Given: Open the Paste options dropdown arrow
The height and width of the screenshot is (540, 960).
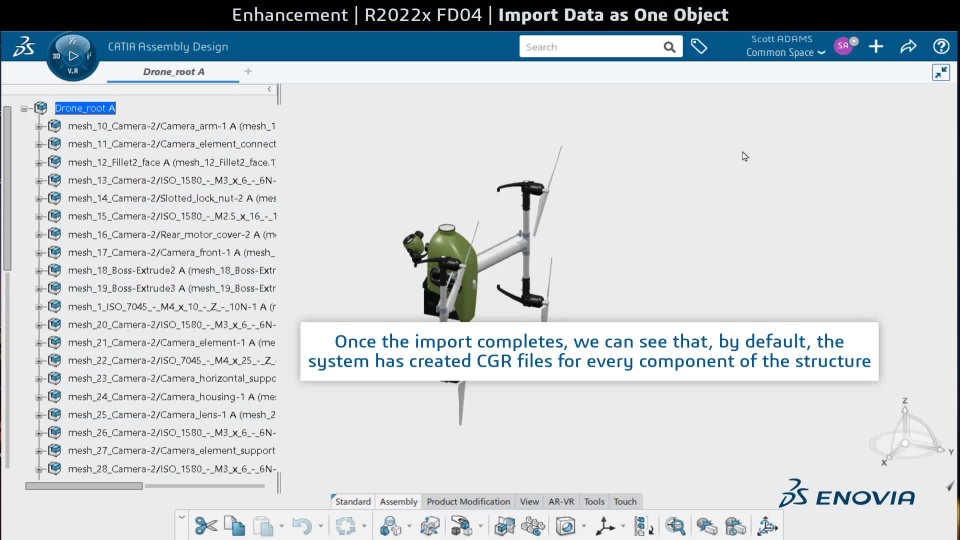Looking at the screenshot, I should [282, 527].
